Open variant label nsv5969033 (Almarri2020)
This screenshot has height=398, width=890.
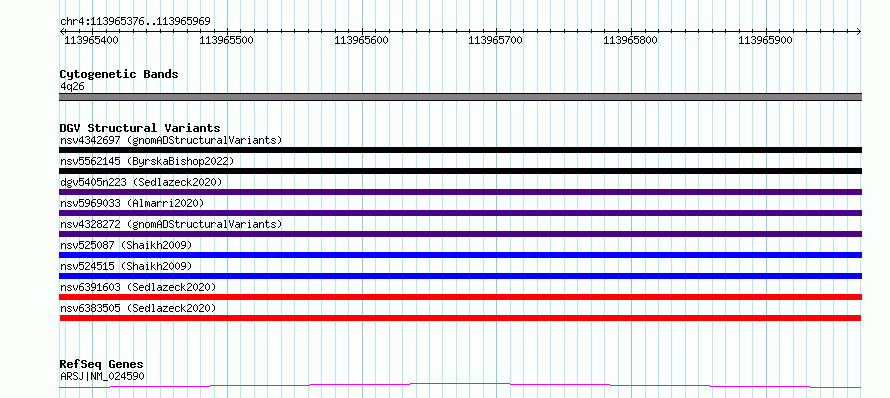[132, 203]
